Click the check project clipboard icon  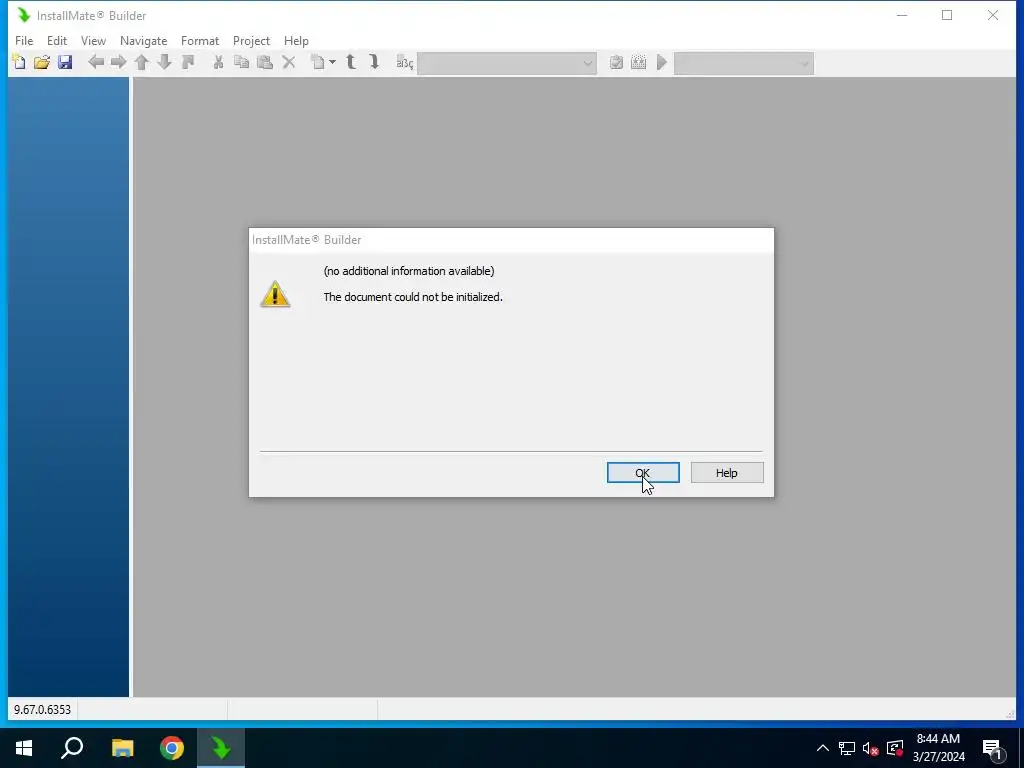pos(616,63)
